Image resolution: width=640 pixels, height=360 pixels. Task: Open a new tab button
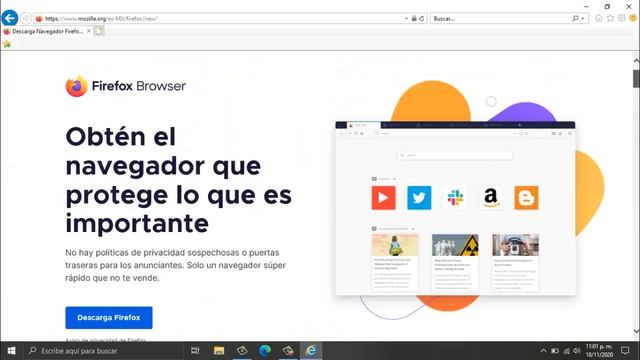click(x=99, y=31)
